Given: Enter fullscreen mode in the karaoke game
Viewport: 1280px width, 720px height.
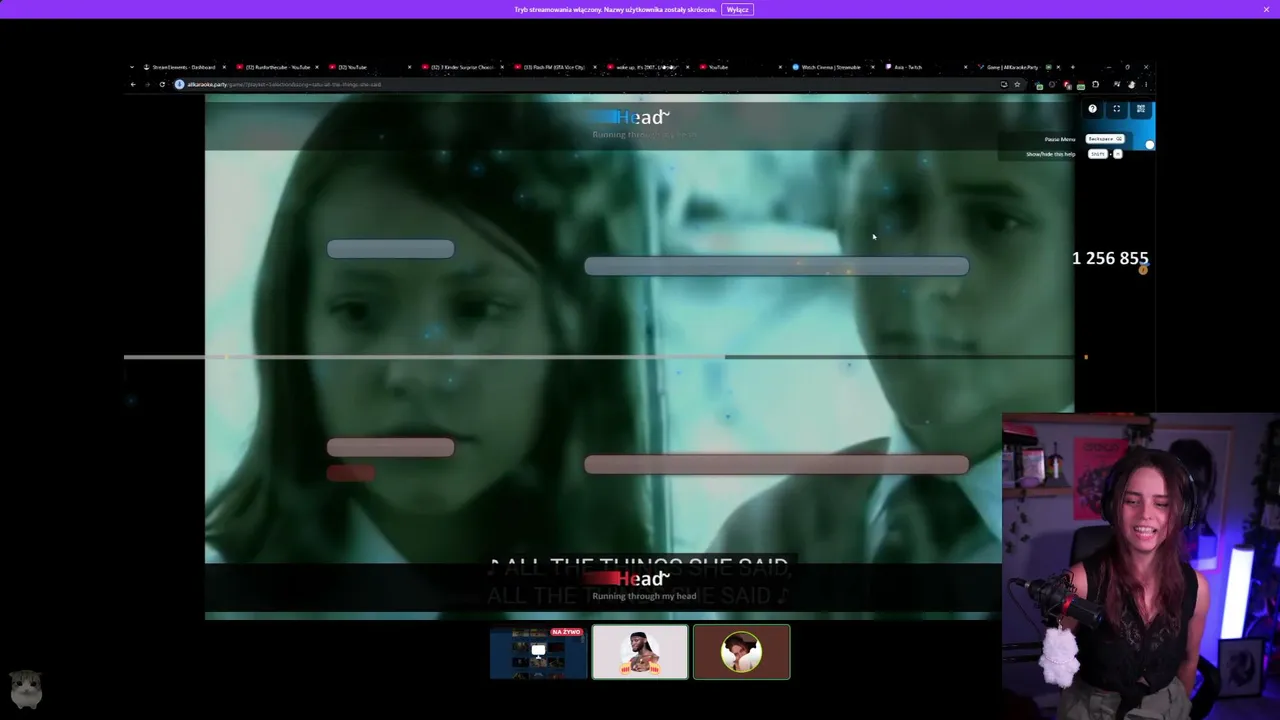Looking at the screenshot, I should point(1116,109).
